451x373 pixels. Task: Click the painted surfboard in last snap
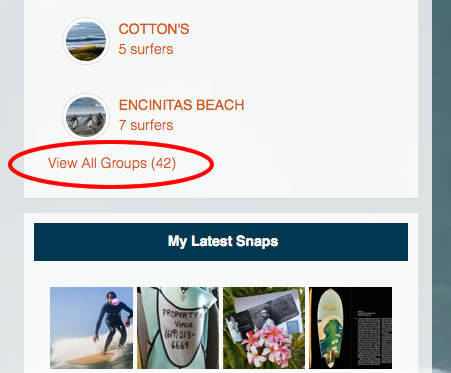[330, 328]
